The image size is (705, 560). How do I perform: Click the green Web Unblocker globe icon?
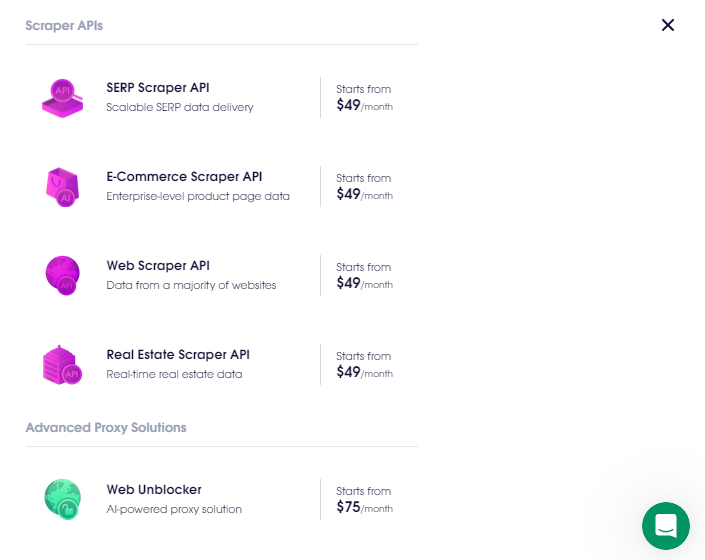(x=62, y=499)
